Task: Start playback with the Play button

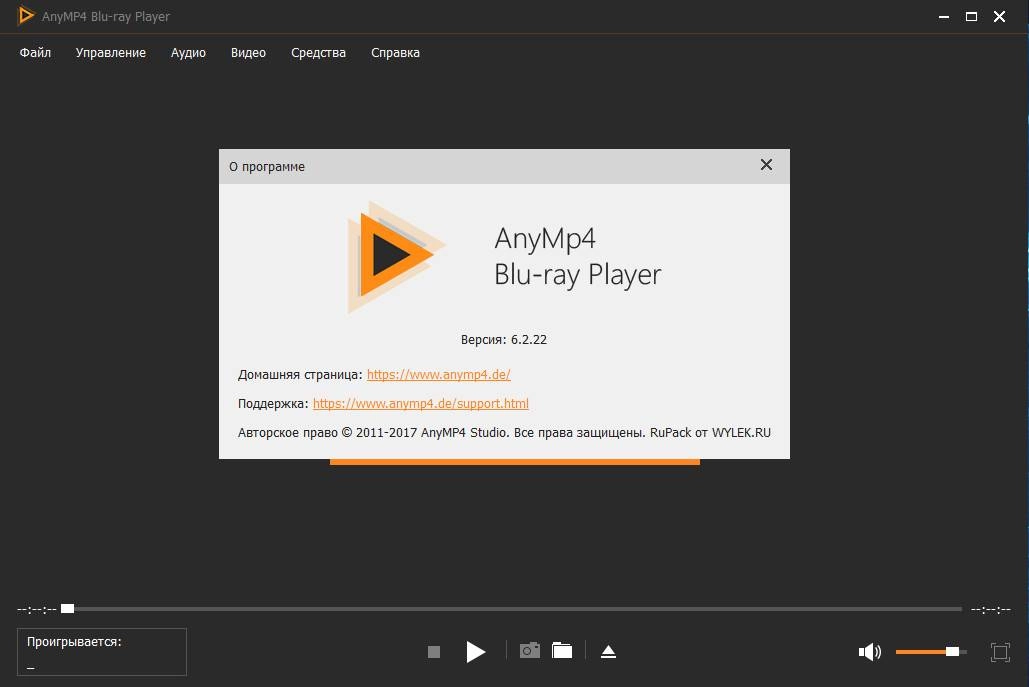Action: point(476,652)
